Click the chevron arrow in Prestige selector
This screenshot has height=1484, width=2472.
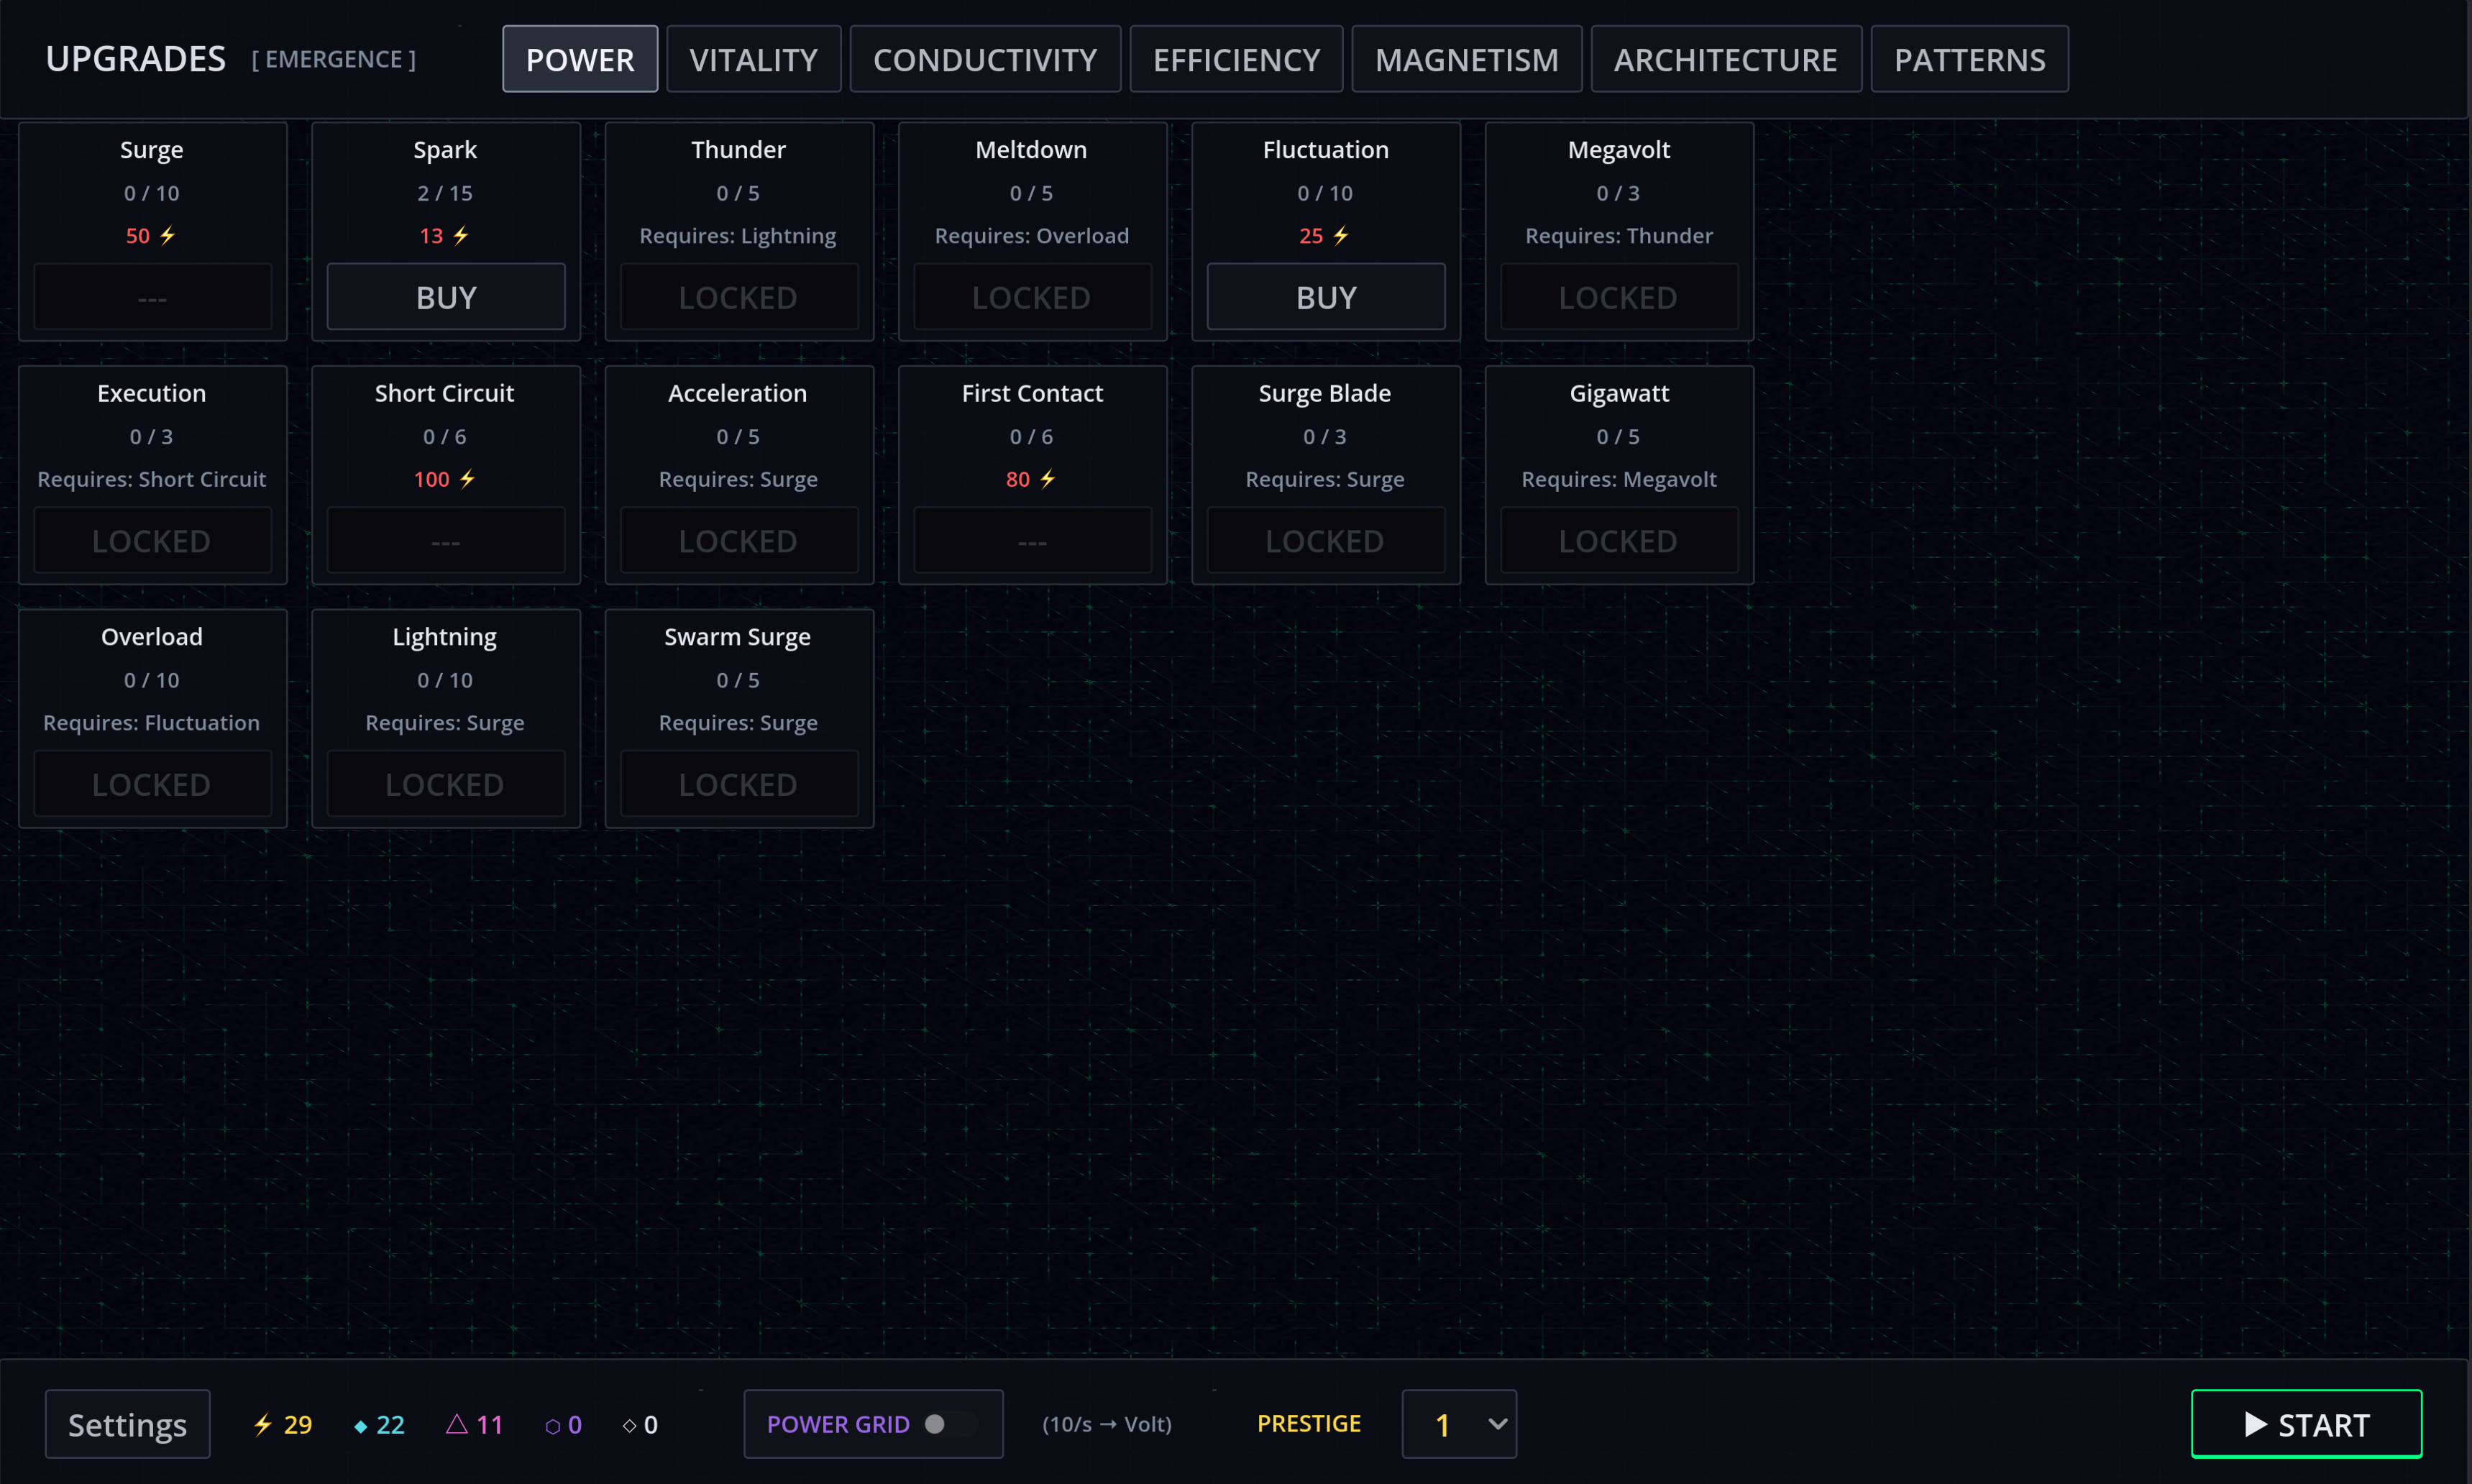tap(1497, 1423)
